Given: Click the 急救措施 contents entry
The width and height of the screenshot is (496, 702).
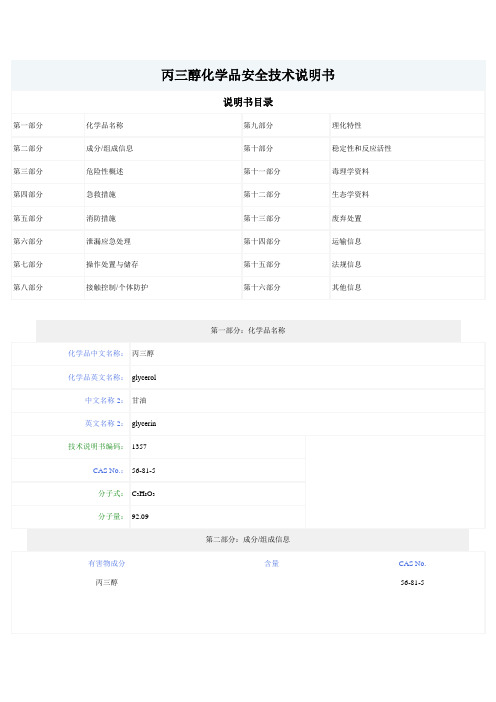Looking at the screenshot, I should pos(101,194).
